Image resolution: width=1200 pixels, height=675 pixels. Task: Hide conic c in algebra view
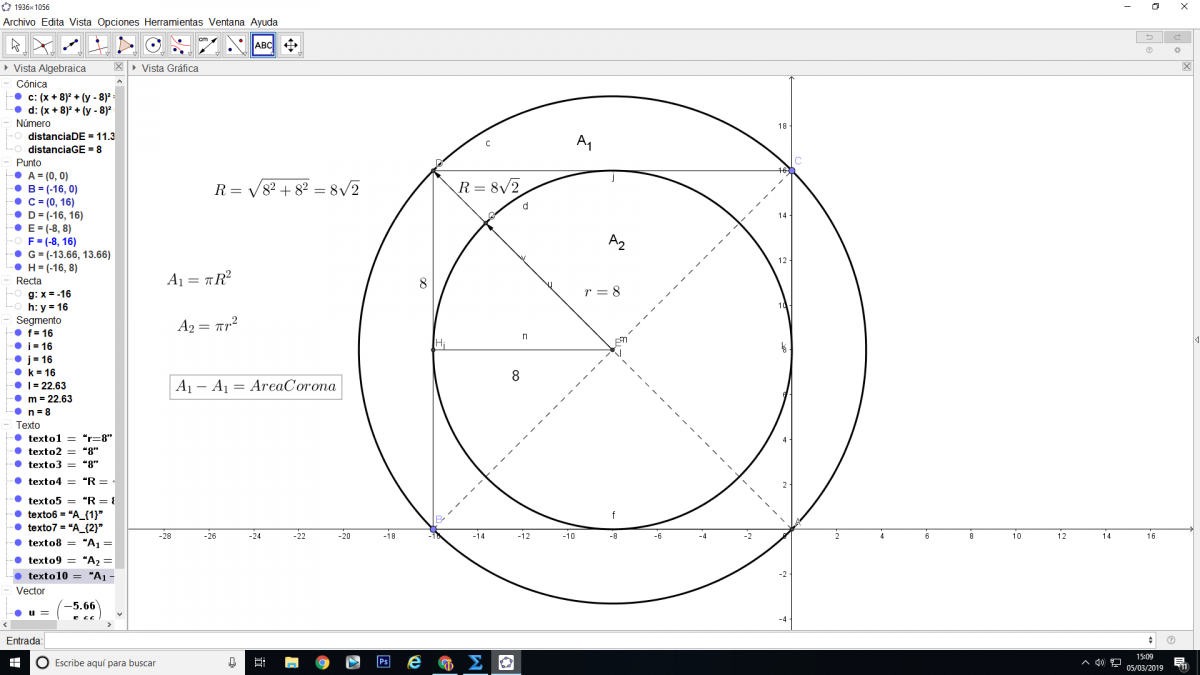click(18, 98)
